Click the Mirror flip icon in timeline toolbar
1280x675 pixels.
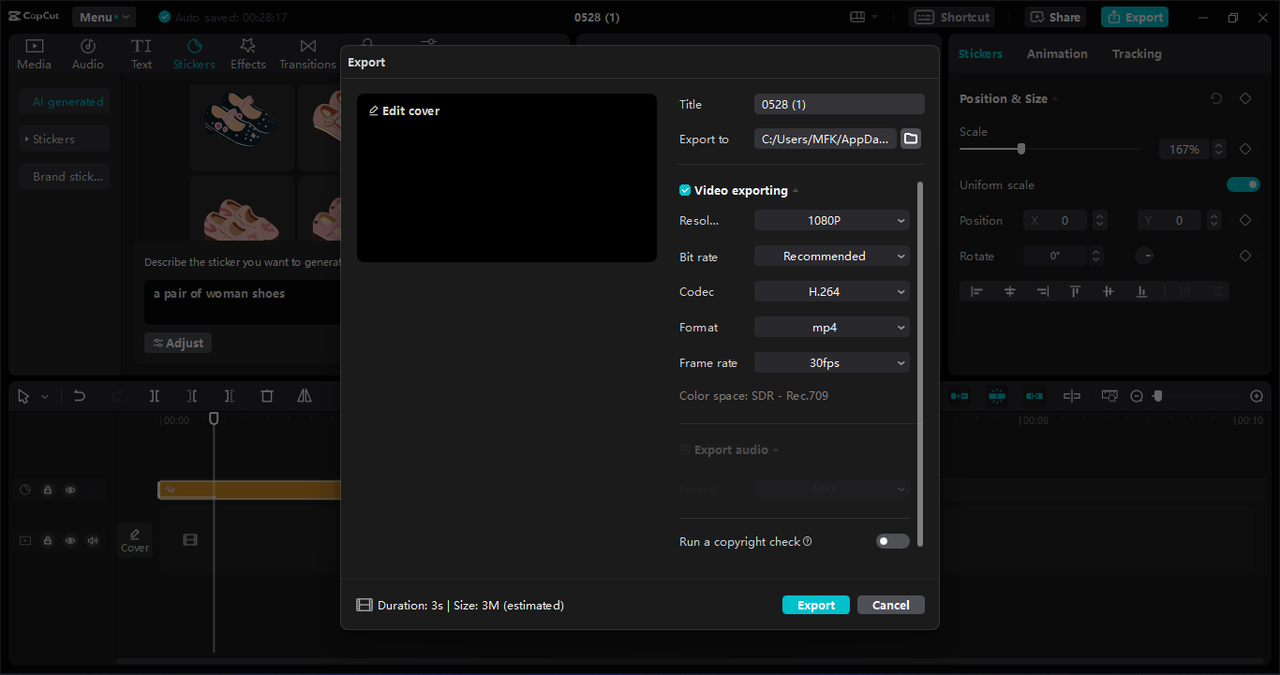pos(304,396)
